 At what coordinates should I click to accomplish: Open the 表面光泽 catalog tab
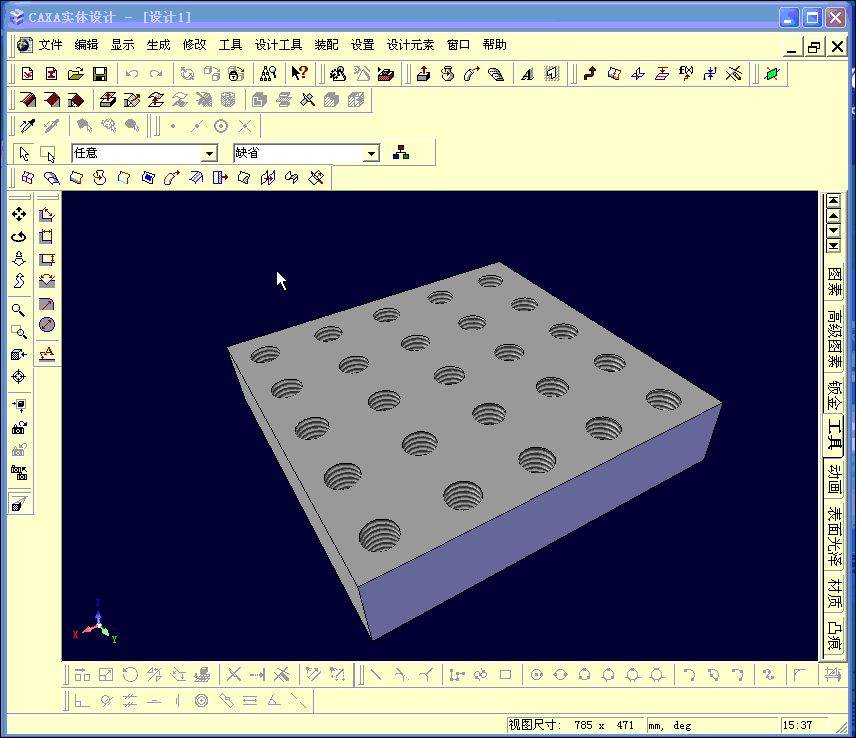[x=834, y=536]
